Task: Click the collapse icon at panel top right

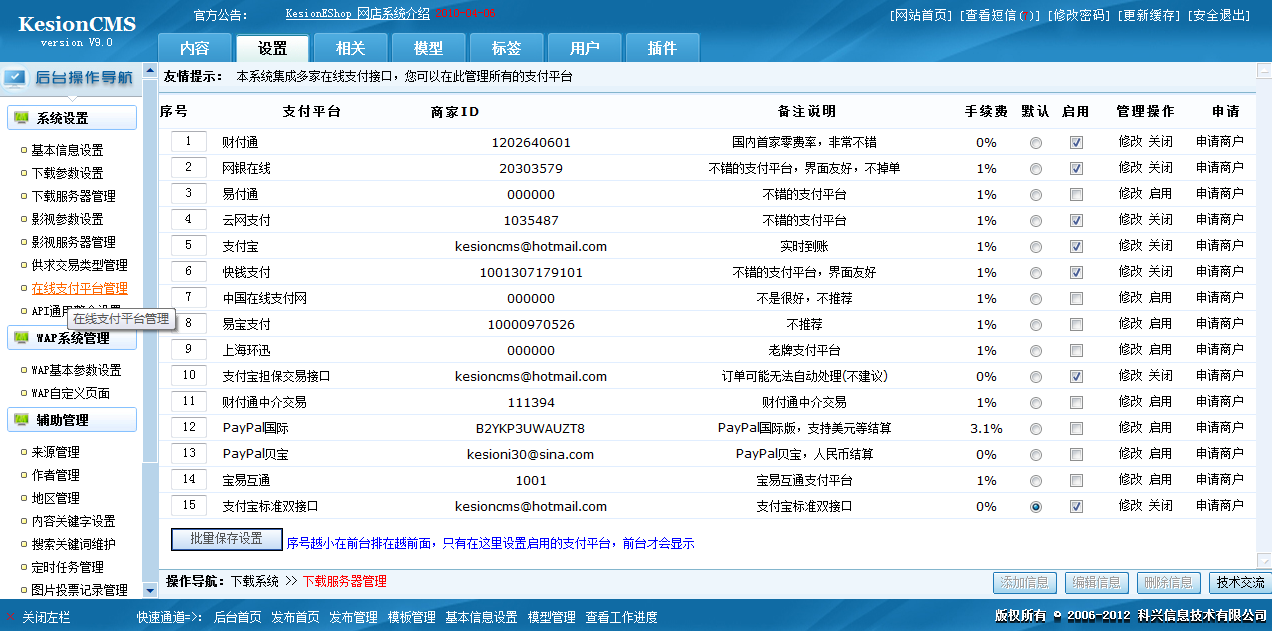Action: click(1262, 69)
